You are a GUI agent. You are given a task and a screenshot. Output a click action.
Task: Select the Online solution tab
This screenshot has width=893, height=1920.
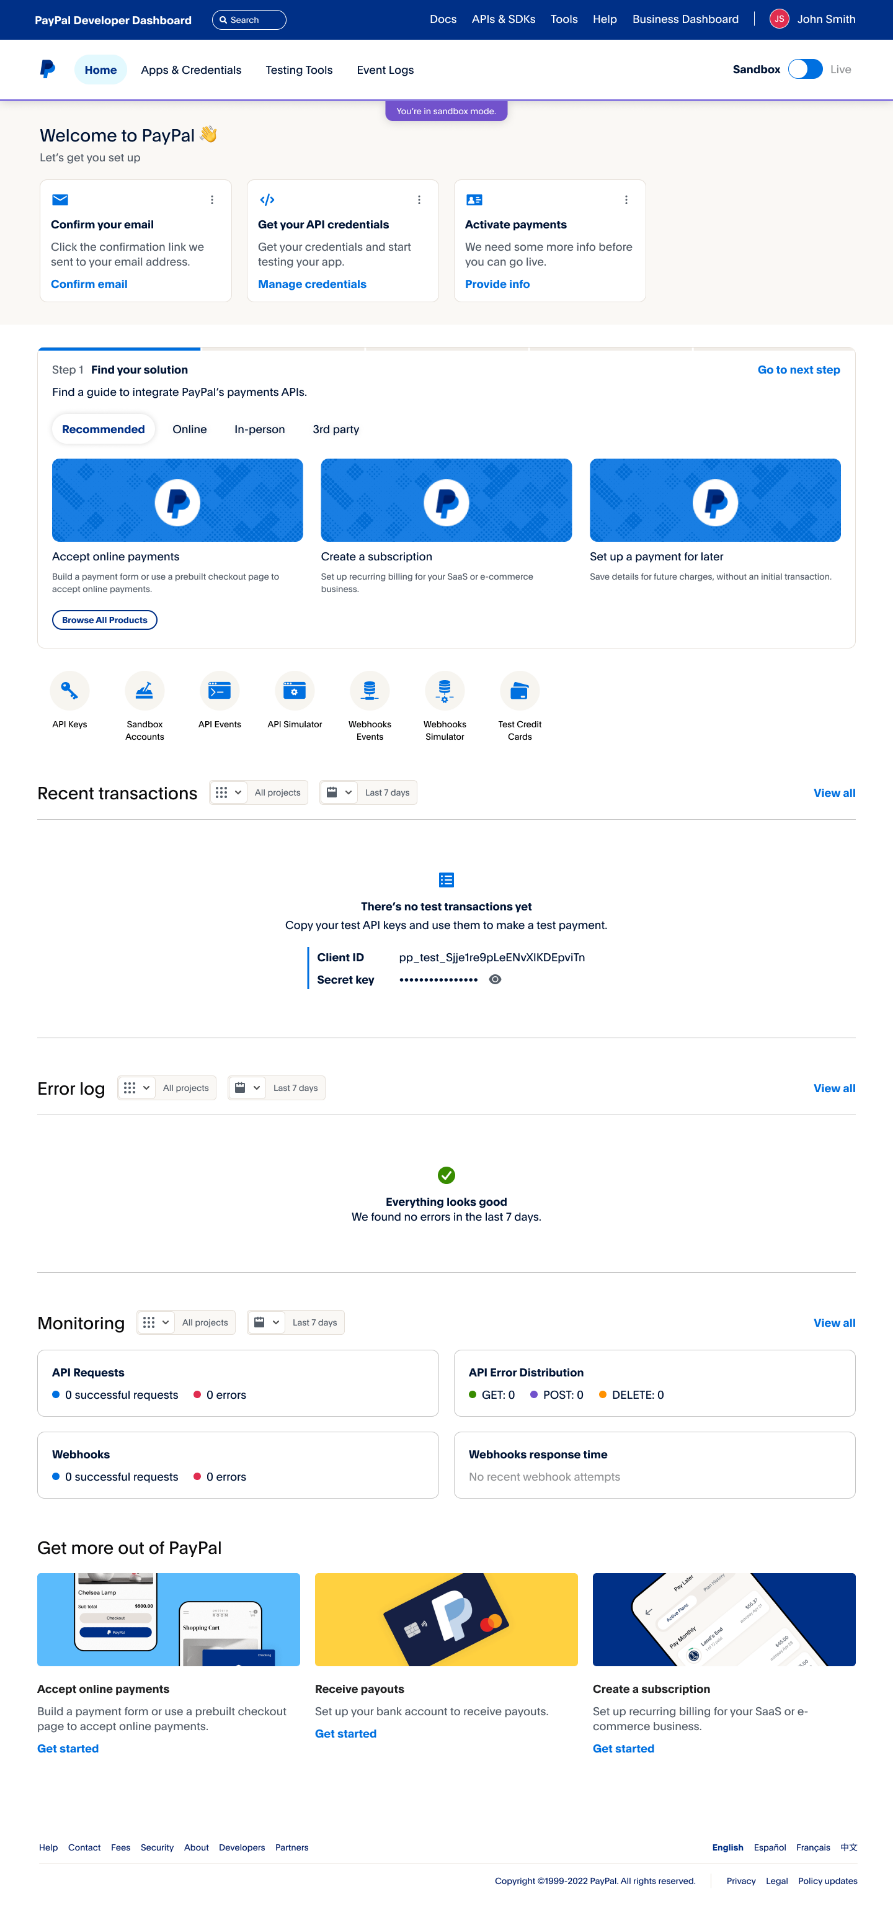click(190, 429)
